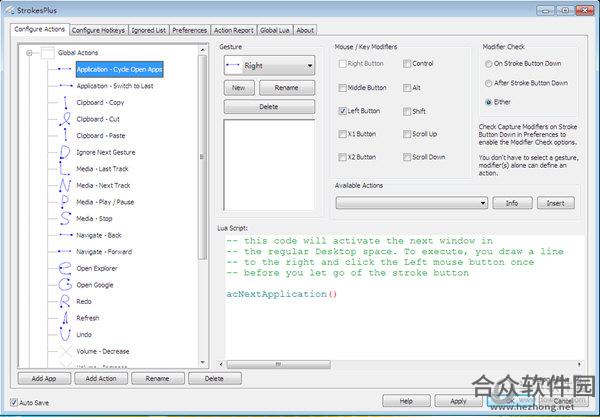
Task: Click the gesture icon for Clipboard - Paste
Action: coord(65,136)
